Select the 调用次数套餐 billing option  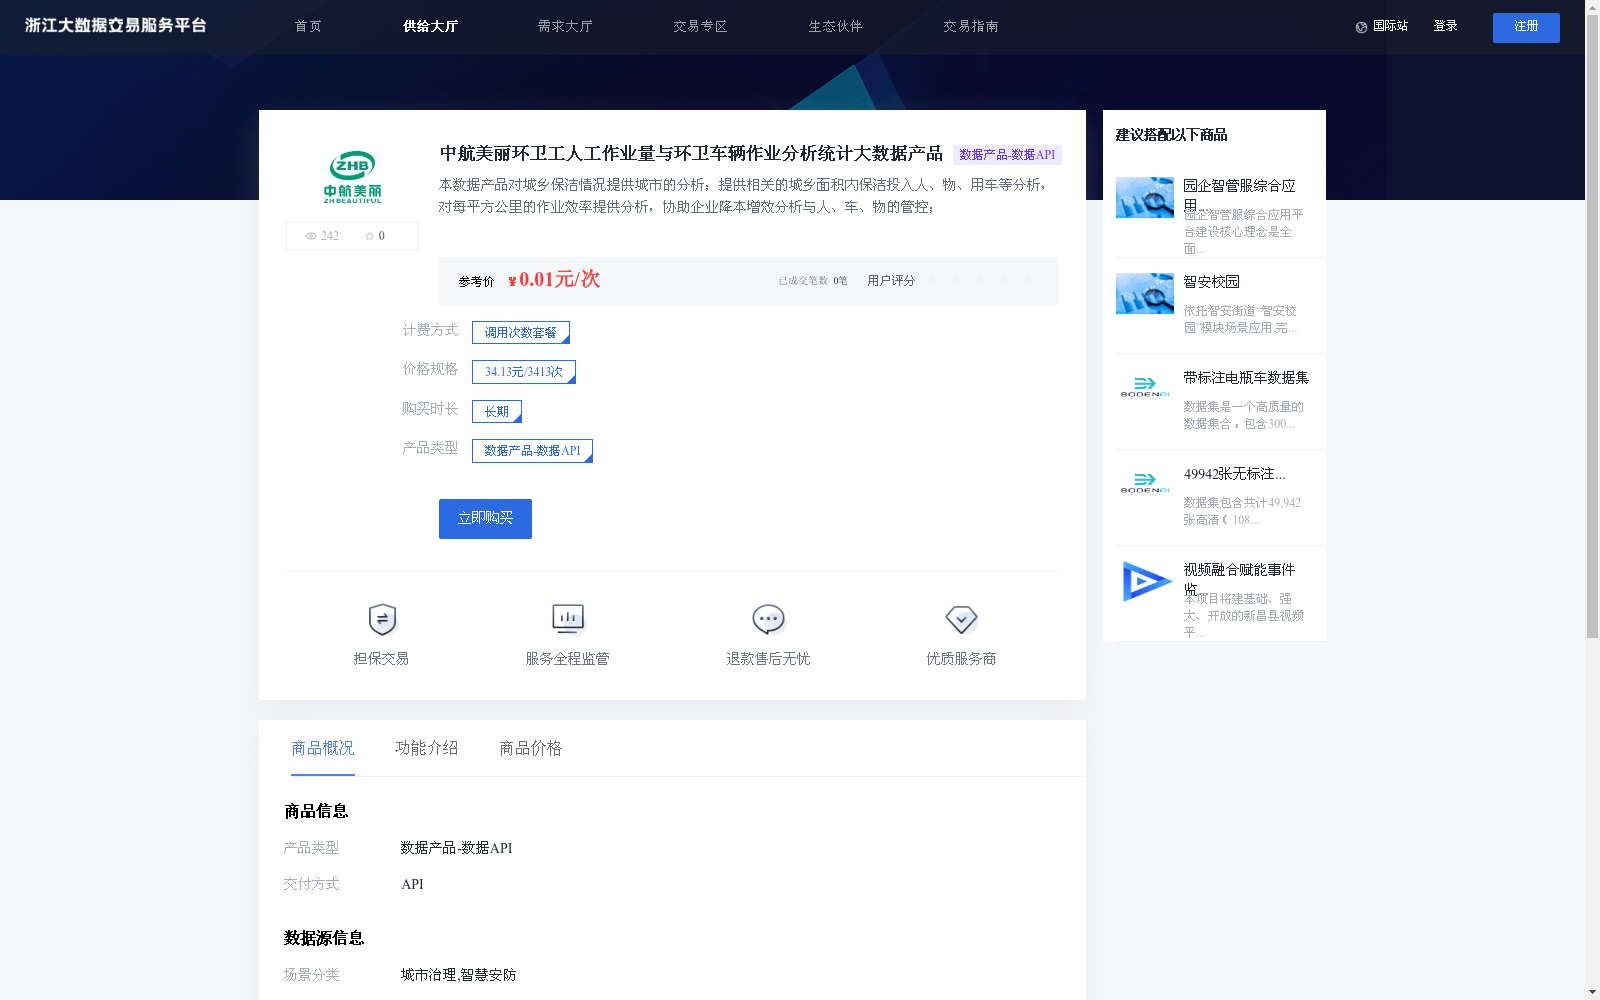click(x=521, y=332)
